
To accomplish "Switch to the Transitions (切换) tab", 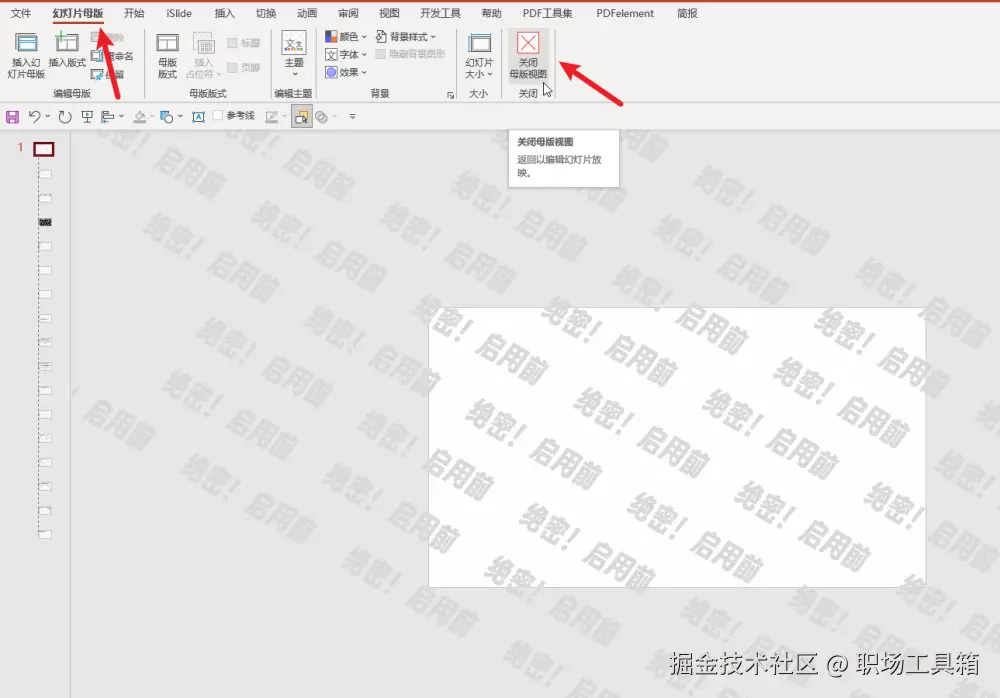I will pyautogui.click(x=266, y=13).
